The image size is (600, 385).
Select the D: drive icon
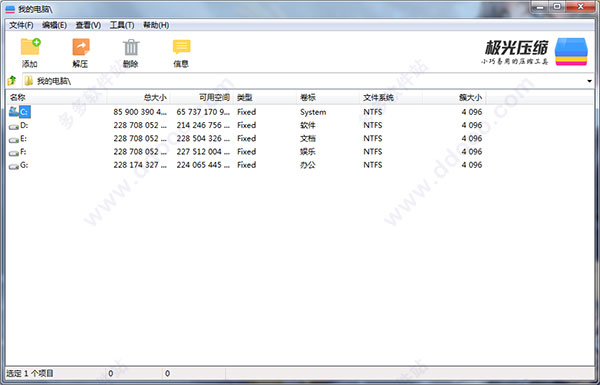click(x=14, y=126)
